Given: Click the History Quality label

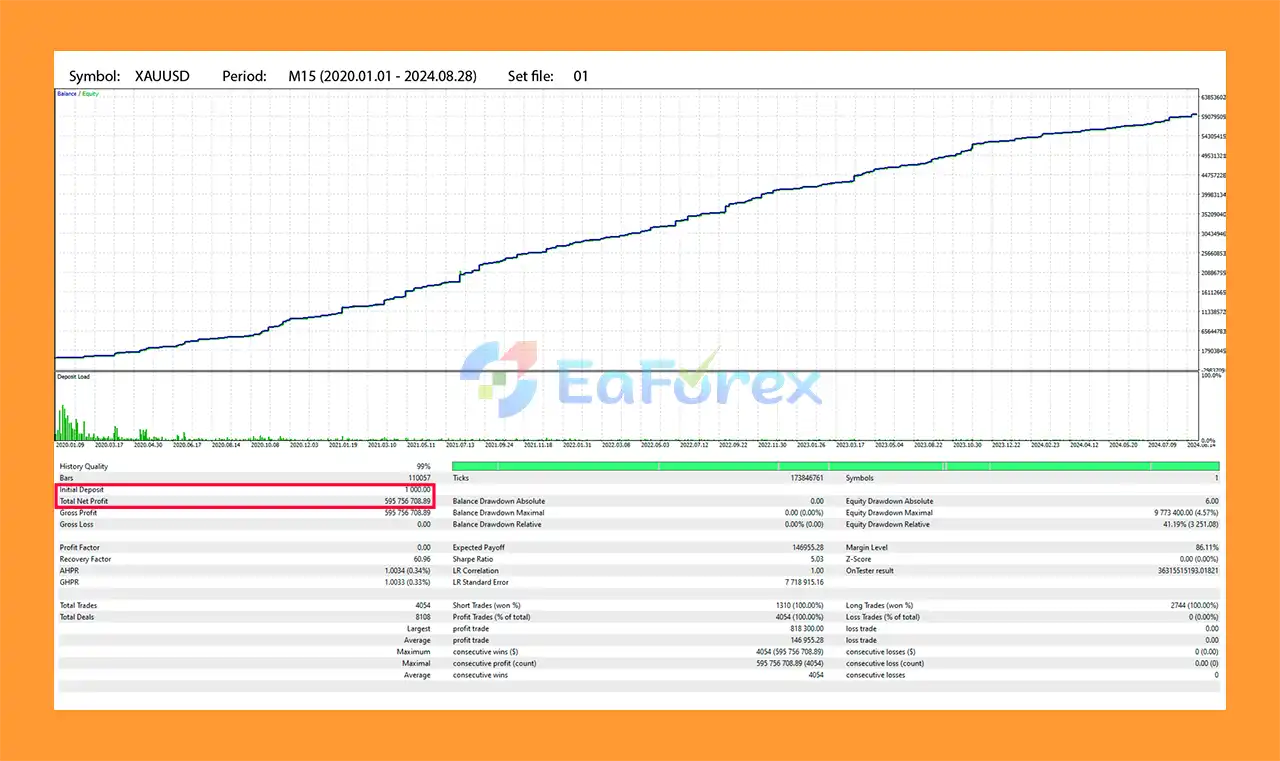Looking at the screenshot, I should pos(84,467).
